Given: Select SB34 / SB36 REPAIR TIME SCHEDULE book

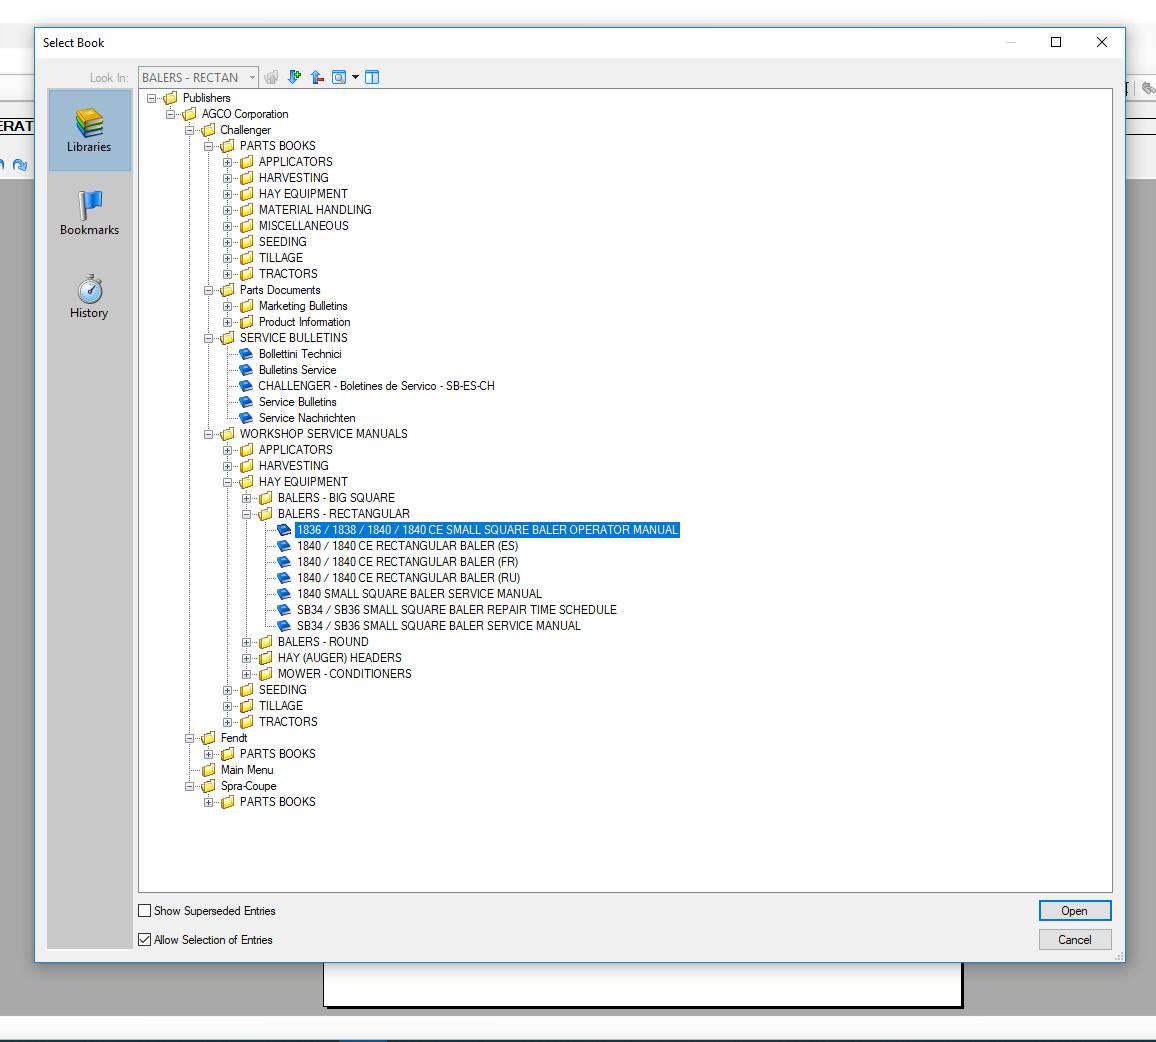Looking at the screenshot, I should coord(456,610).
